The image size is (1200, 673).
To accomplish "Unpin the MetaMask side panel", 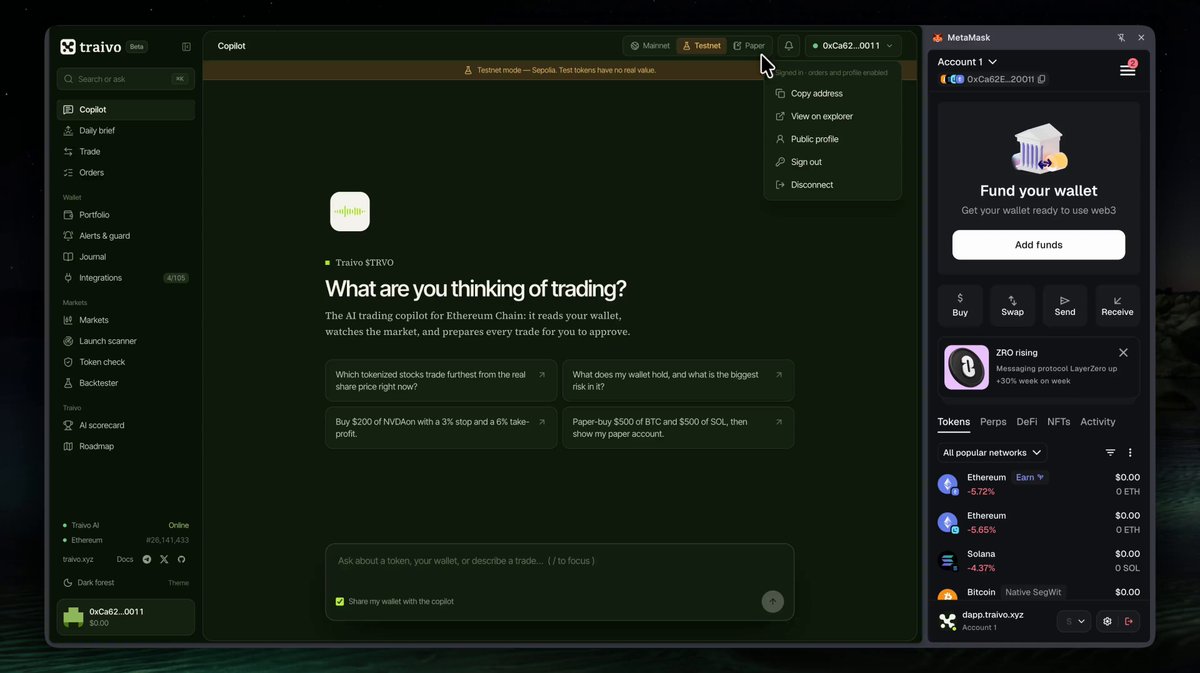I will point(1121,38).
